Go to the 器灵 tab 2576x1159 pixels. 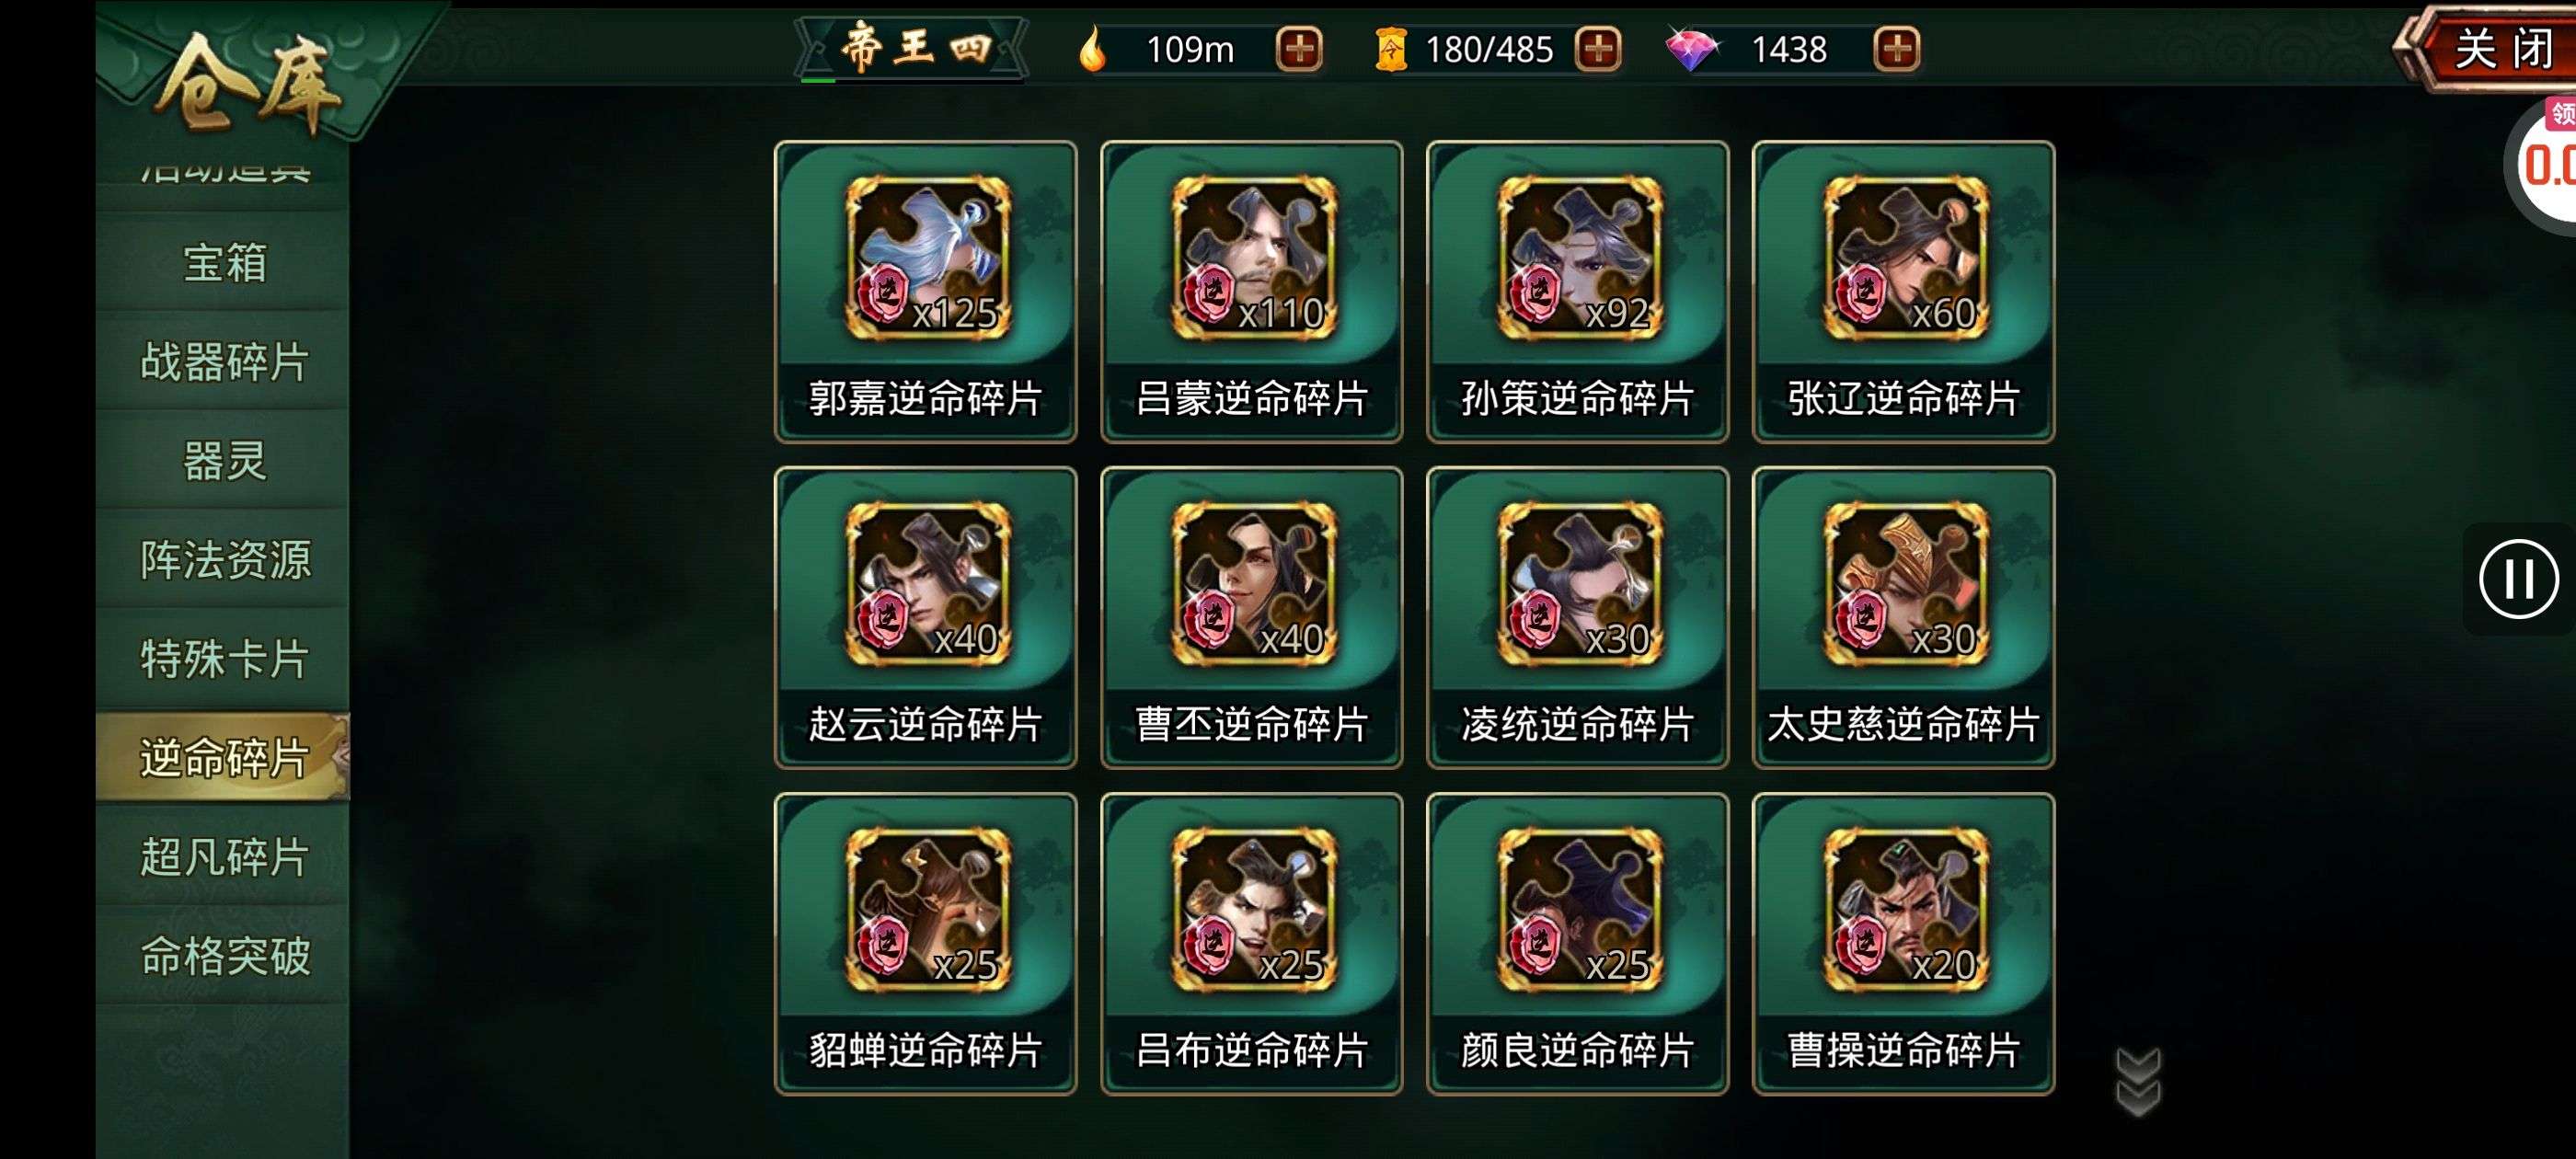[224, 460]
